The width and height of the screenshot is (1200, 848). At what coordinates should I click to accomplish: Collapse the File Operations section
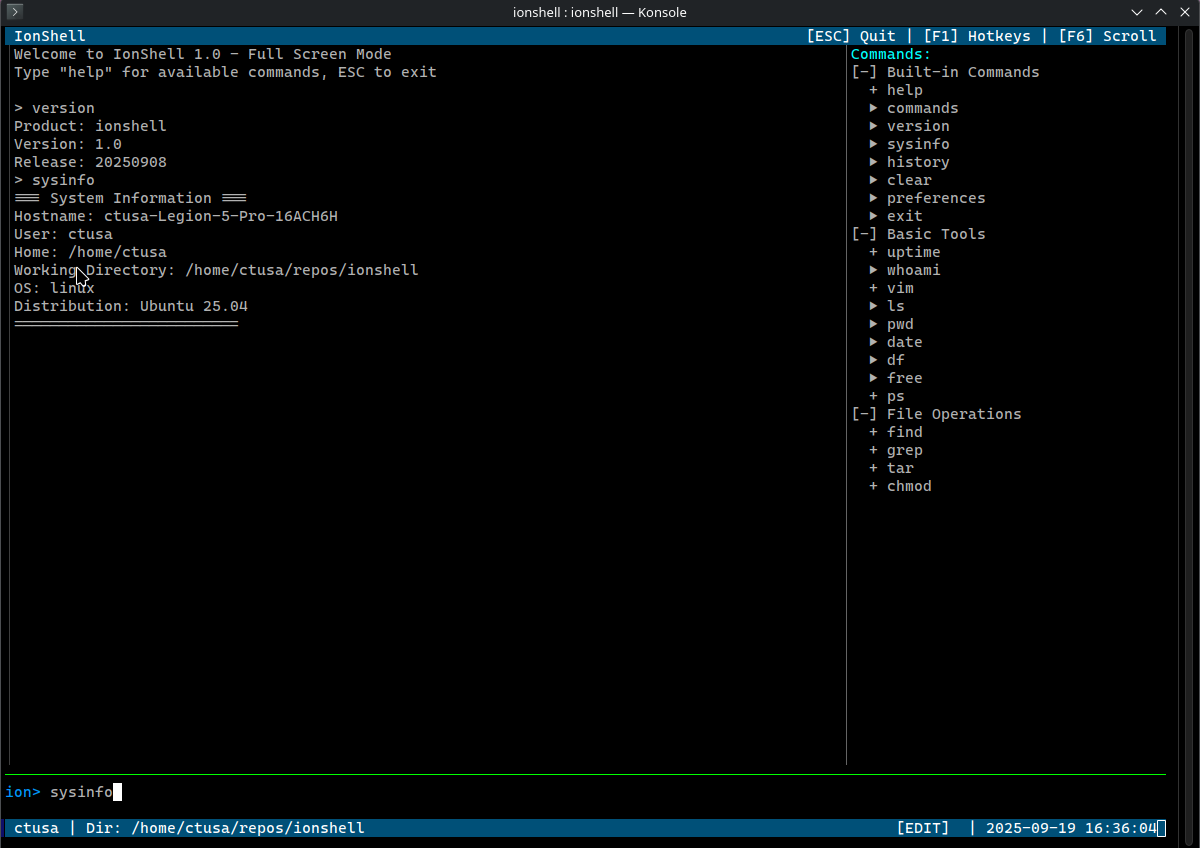click(863, 413)
